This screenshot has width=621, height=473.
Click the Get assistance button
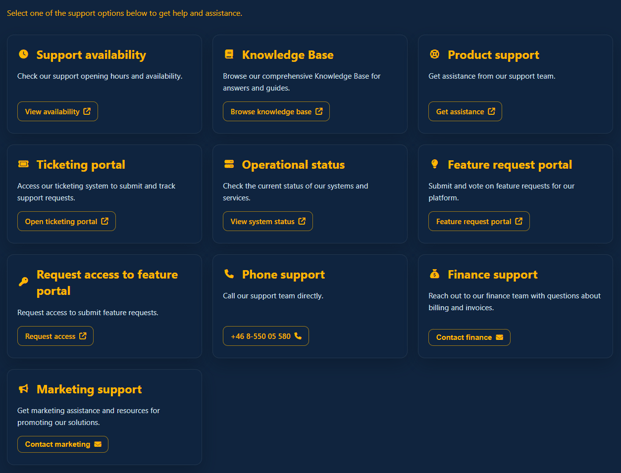pyautogui.click(x=465, y=111)
